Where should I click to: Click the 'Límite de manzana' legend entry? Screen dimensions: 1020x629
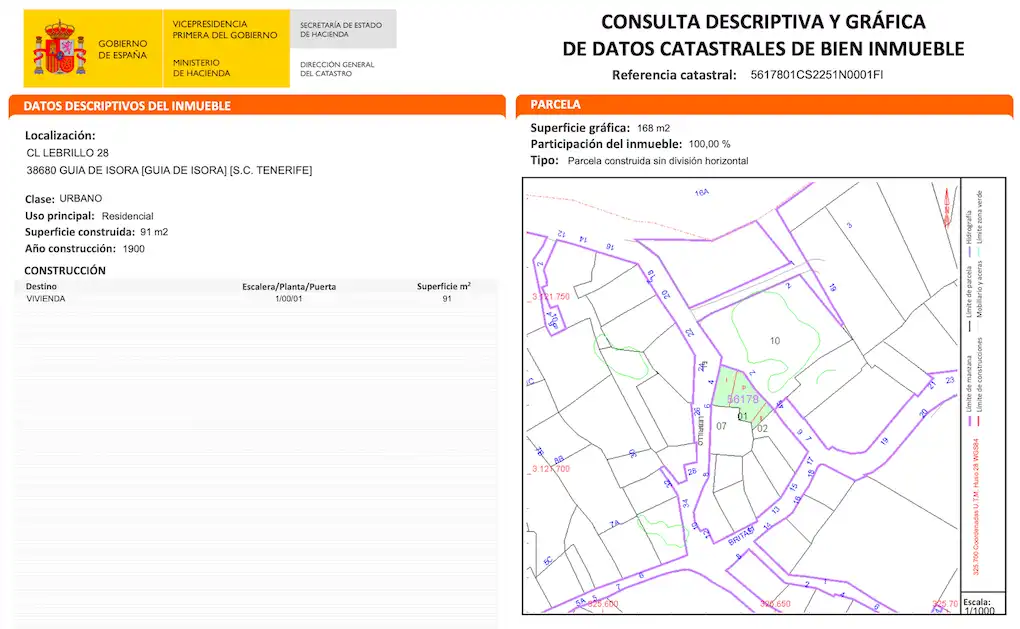[x=969, y=389]
